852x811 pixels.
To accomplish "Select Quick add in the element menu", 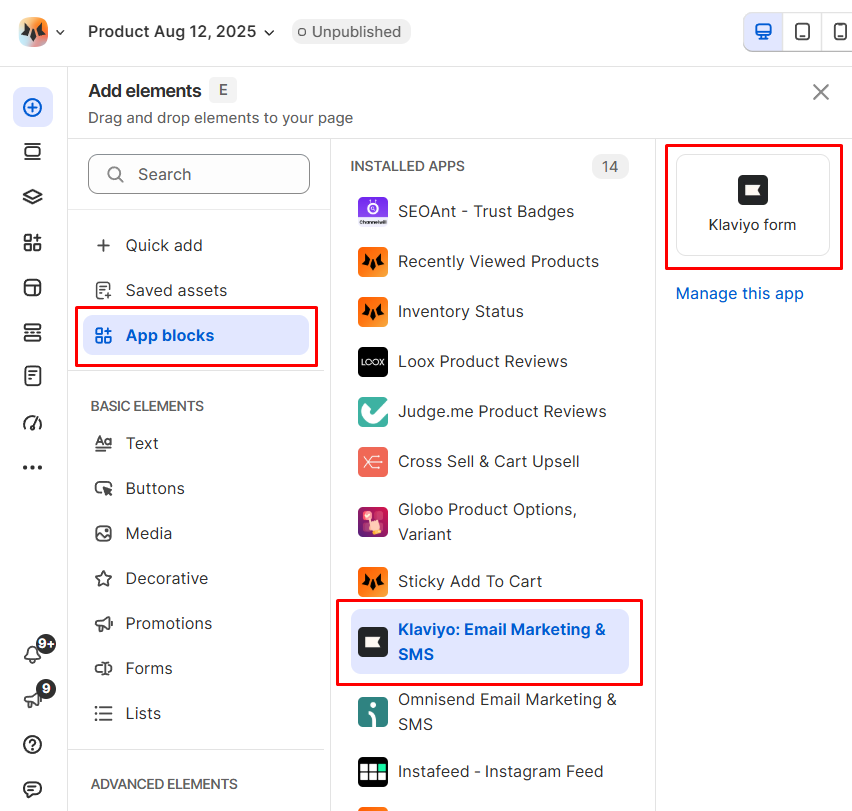I will coord(196,246).
